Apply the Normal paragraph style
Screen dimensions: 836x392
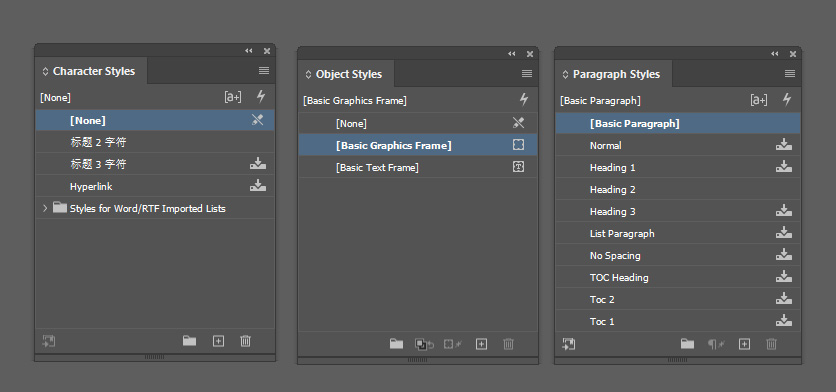click(x=678, y=145)
